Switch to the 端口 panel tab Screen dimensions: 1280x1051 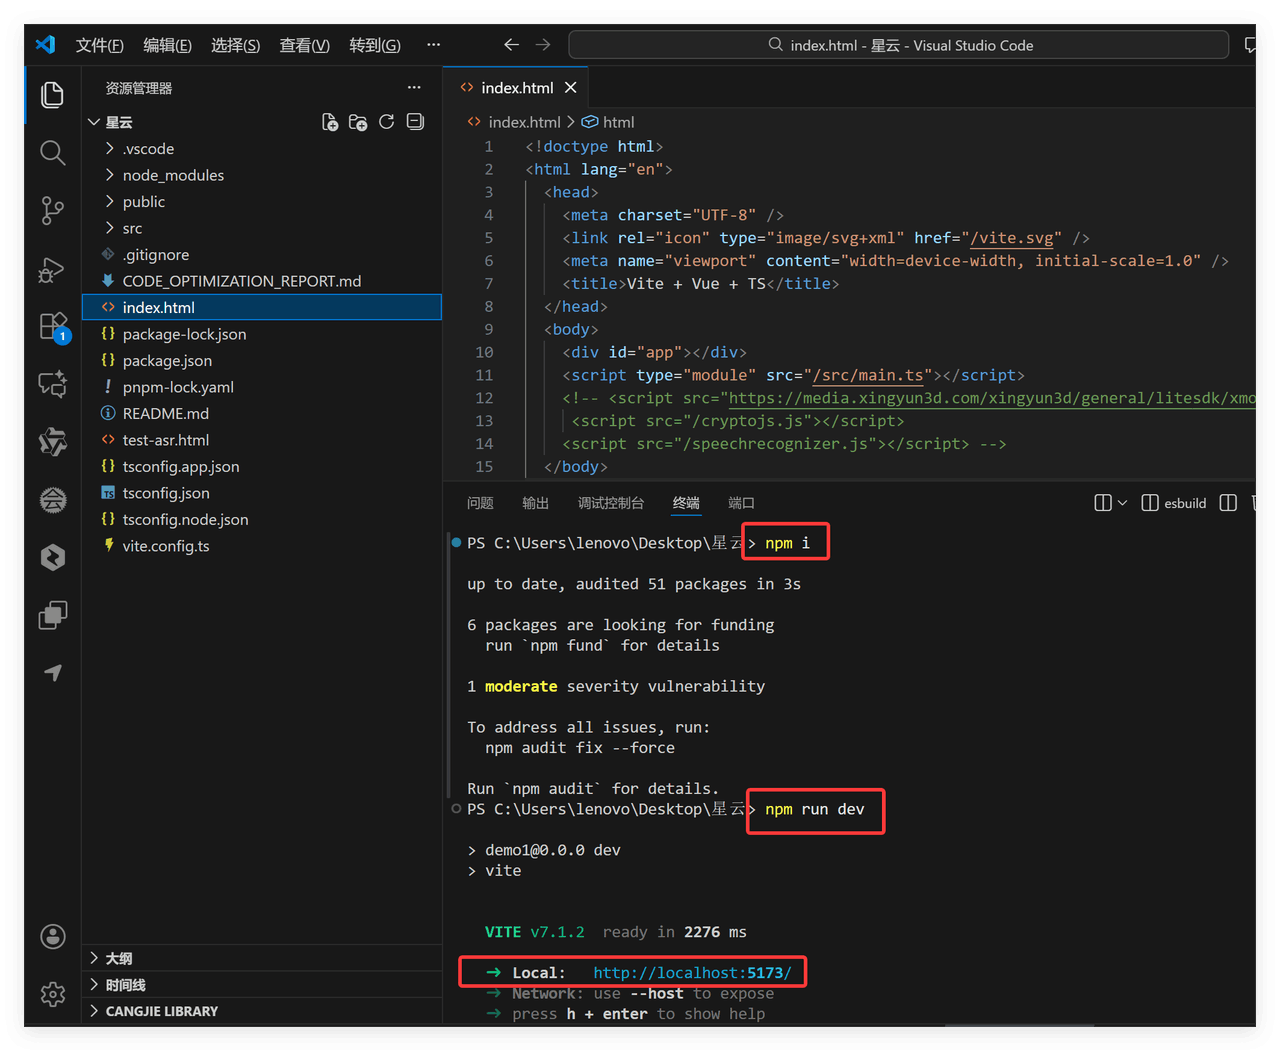741,503
